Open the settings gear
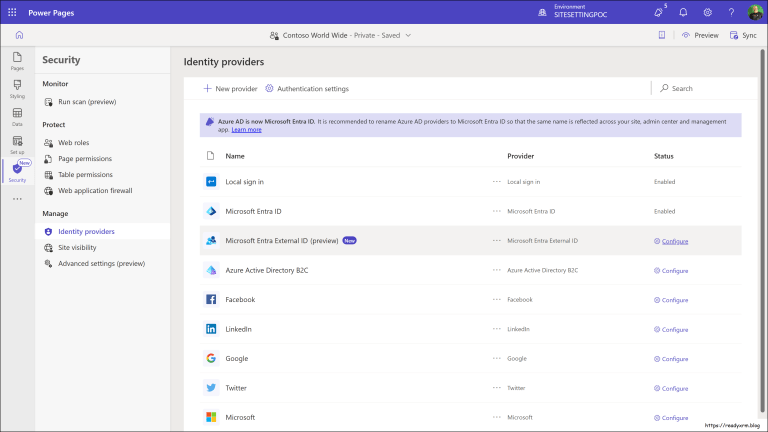 [707, 13]
